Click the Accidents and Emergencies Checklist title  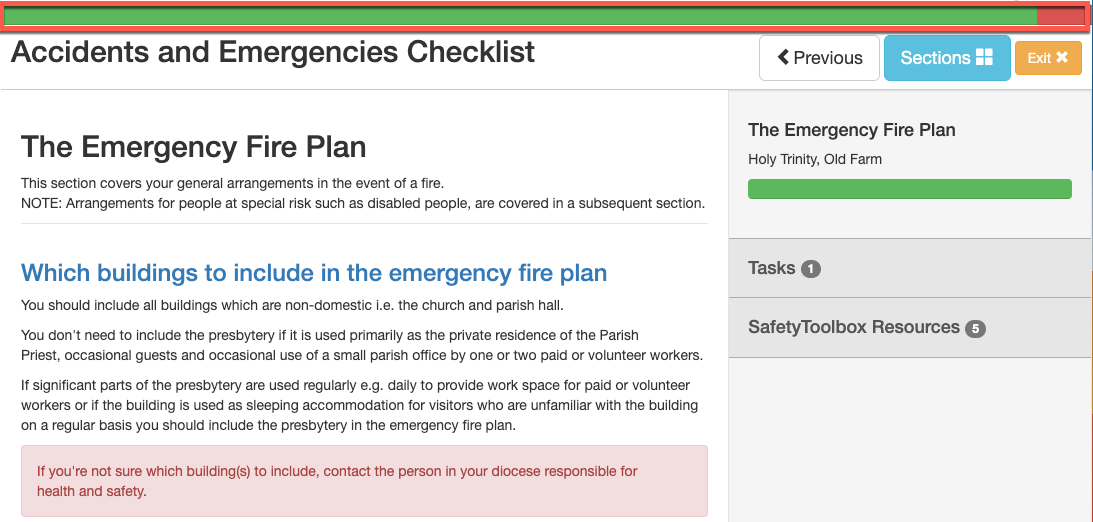(x=273, y=52)
